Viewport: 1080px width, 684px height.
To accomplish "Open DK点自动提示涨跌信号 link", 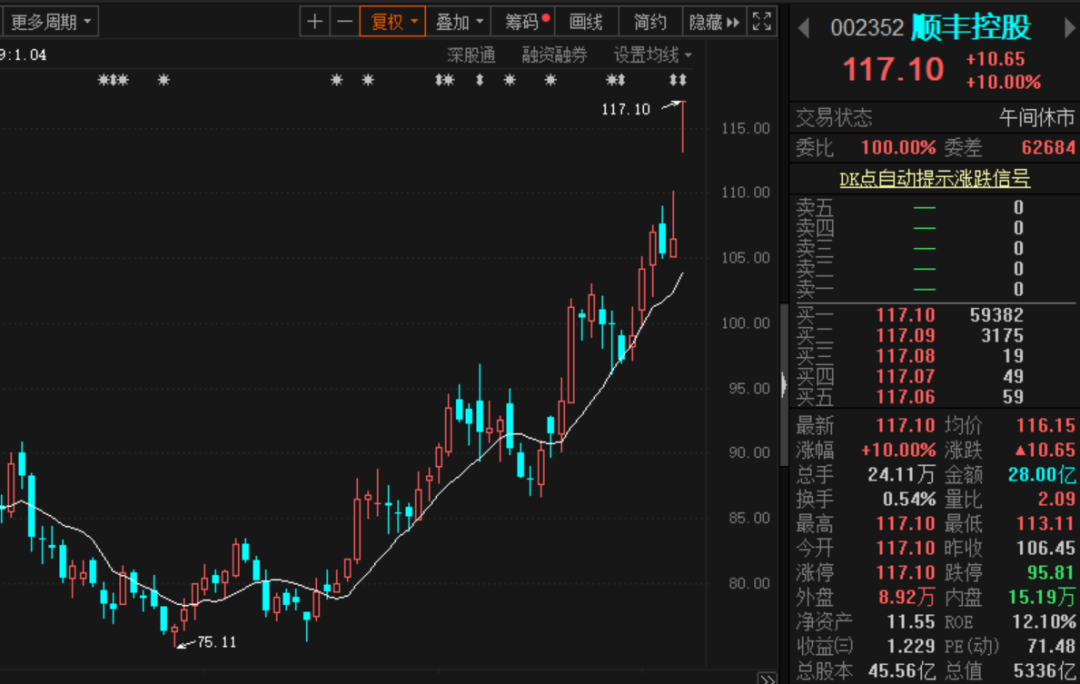I will coord(935,179).
